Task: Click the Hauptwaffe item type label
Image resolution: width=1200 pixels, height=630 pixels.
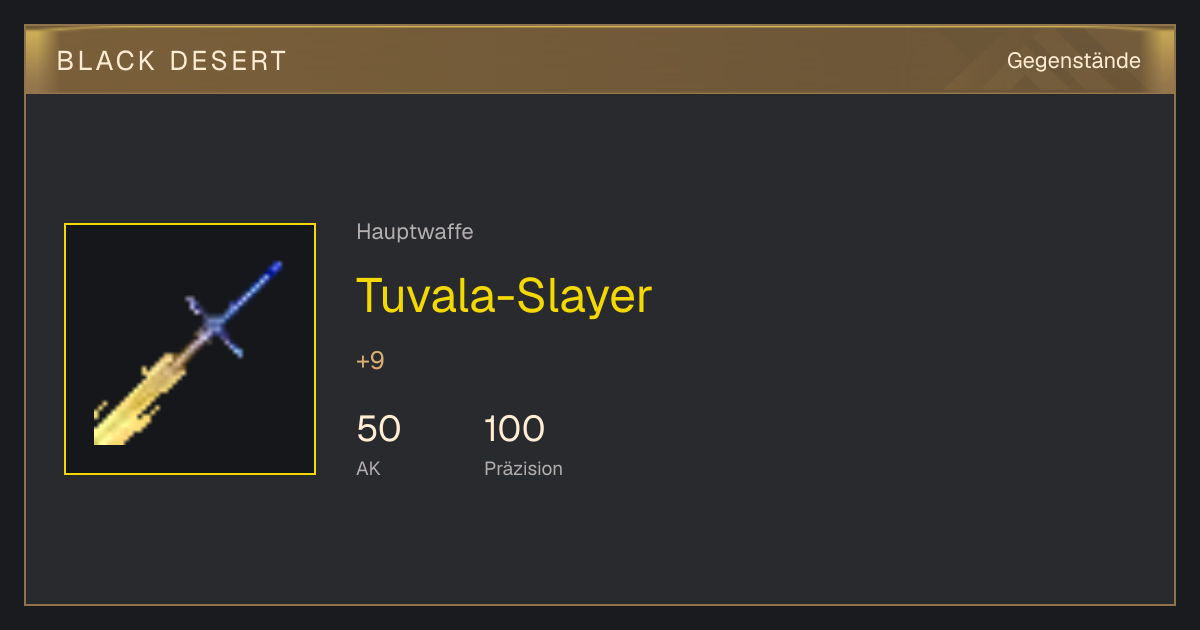Action: pos(415,232)
